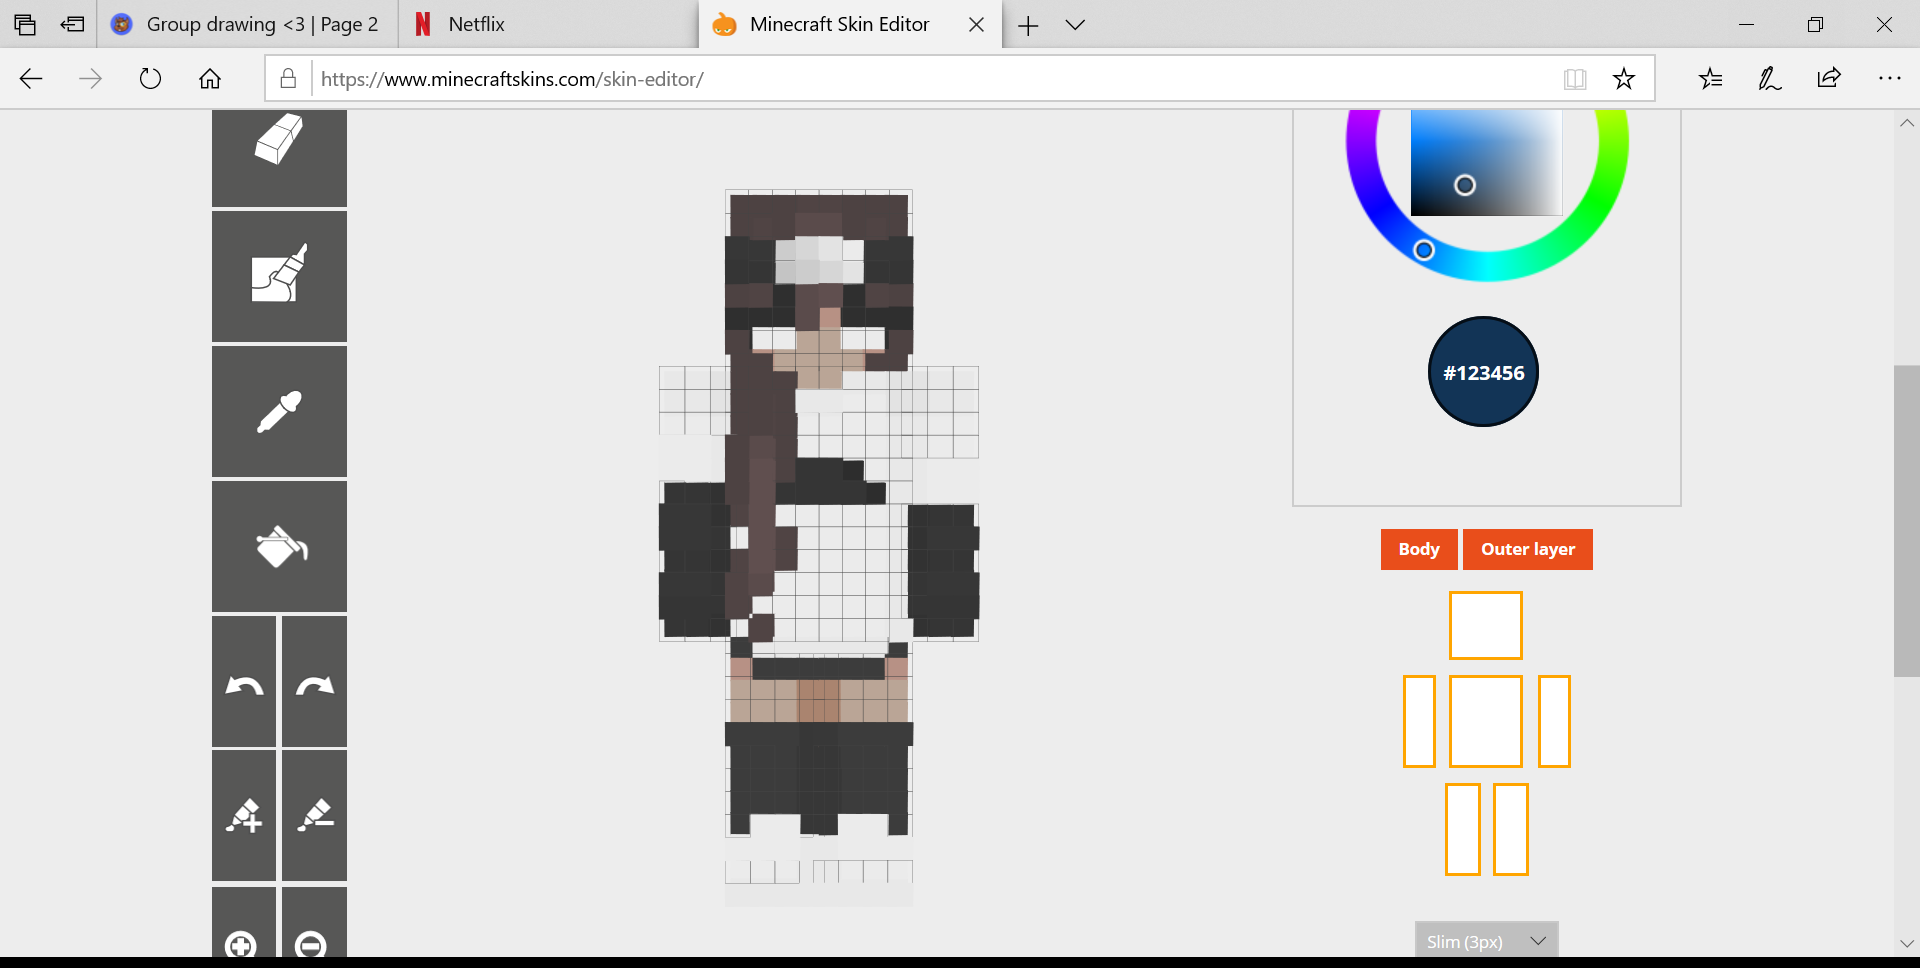Go back to previous page
This screenshot has width=1920, height=968.
(x=31, y=79)
